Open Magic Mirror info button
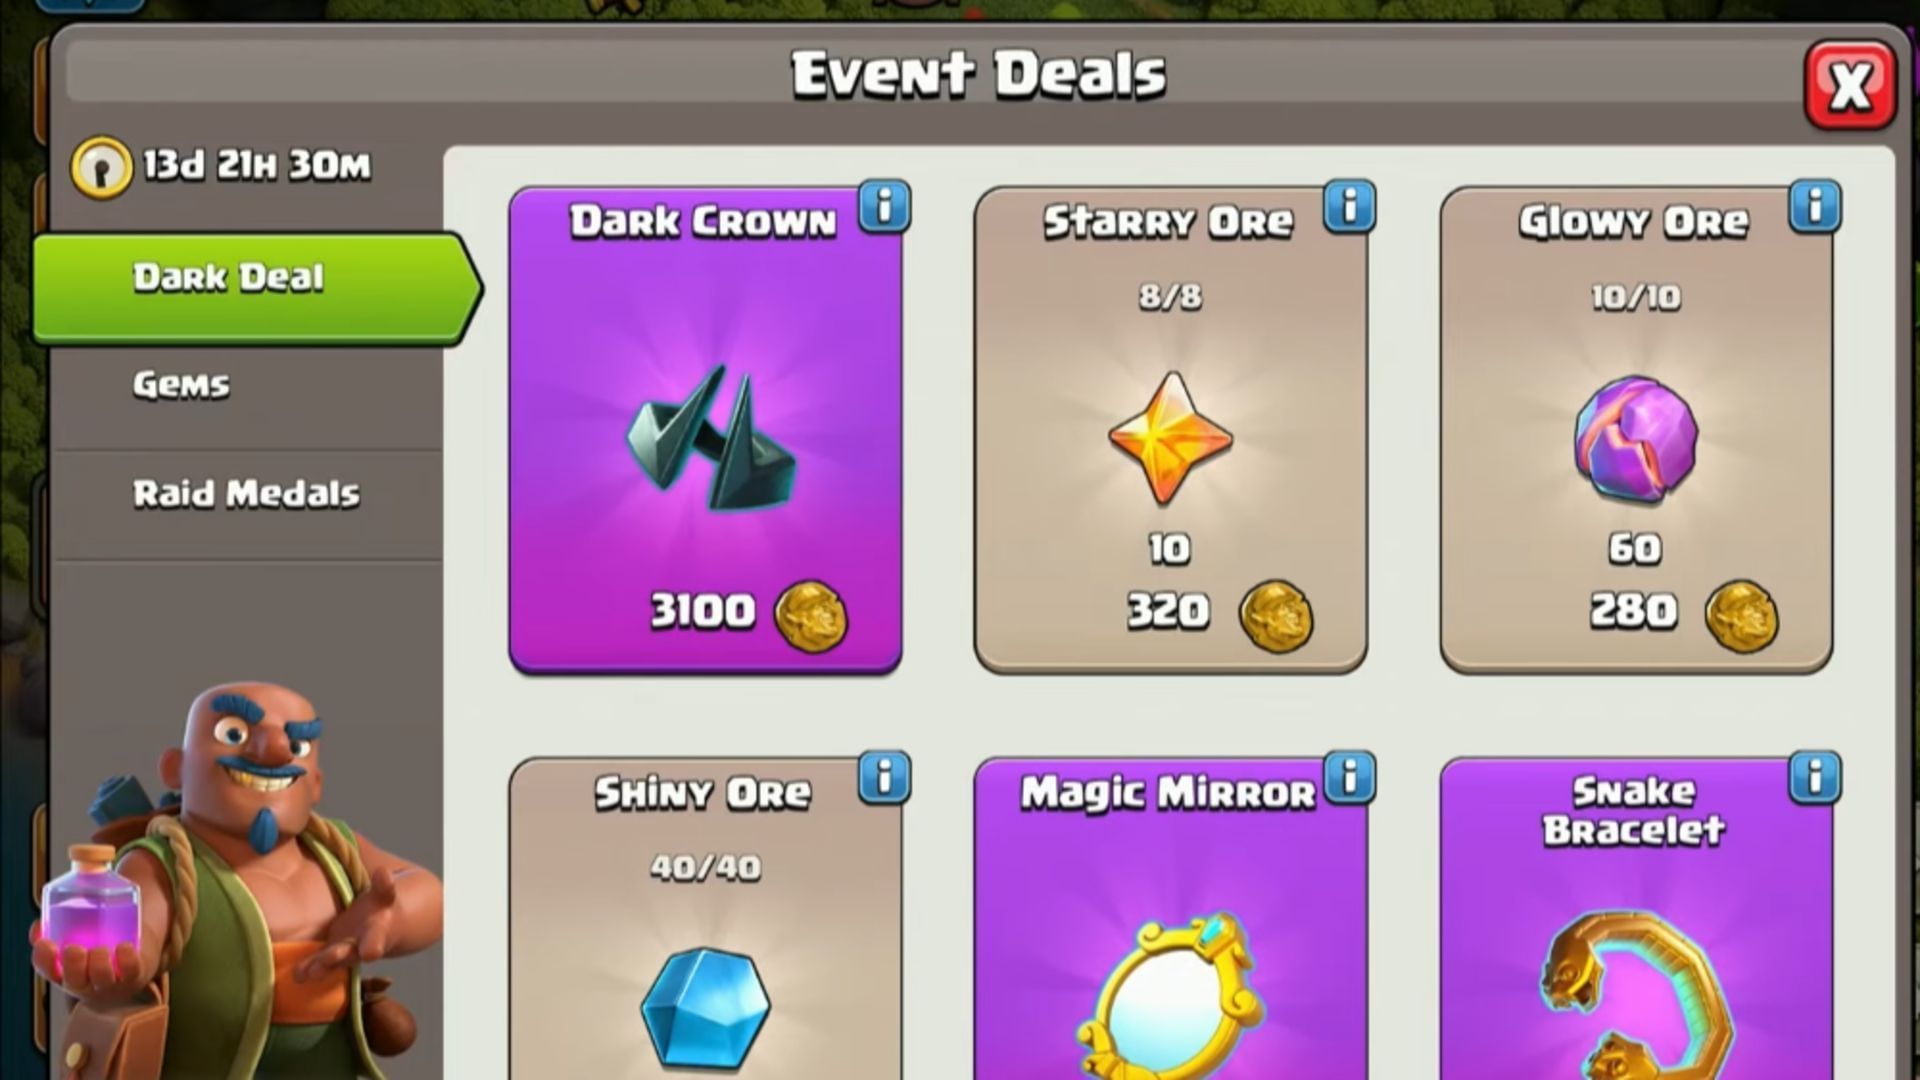Screen dimensions: 1920x1080 pos(1350,778)
